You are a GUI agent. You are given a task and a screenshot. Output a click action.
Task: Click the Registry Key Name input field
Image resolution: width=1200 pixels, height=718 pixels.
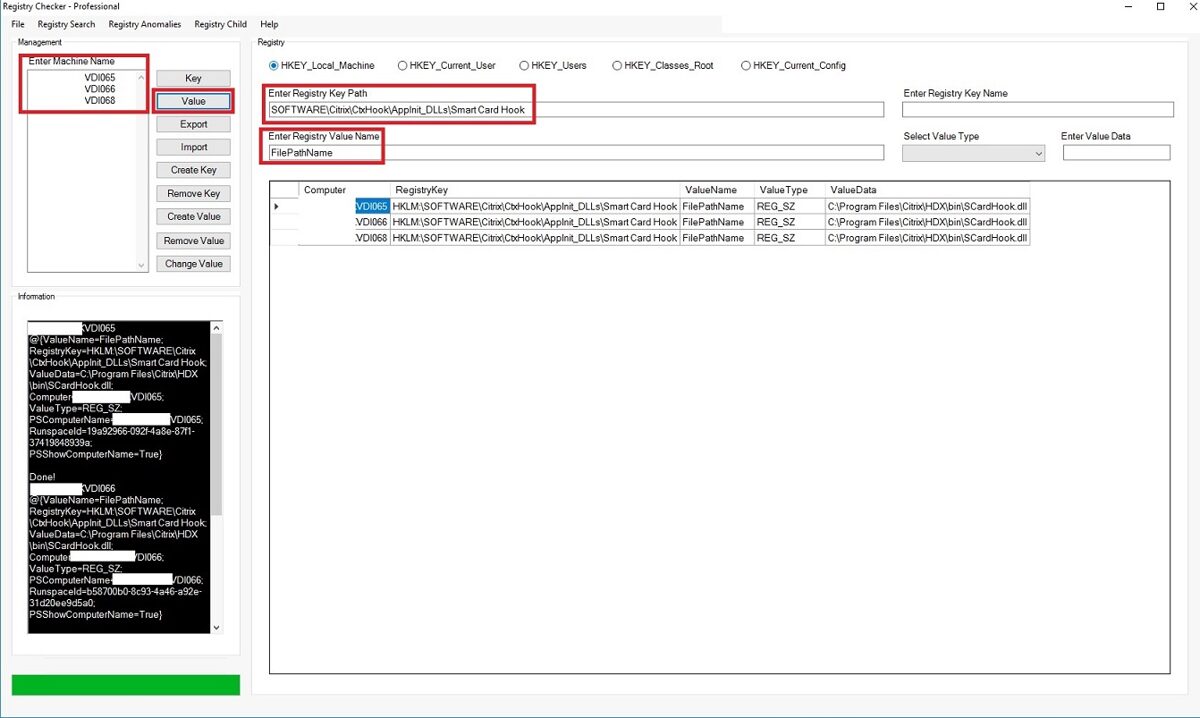coord(1037,110)
